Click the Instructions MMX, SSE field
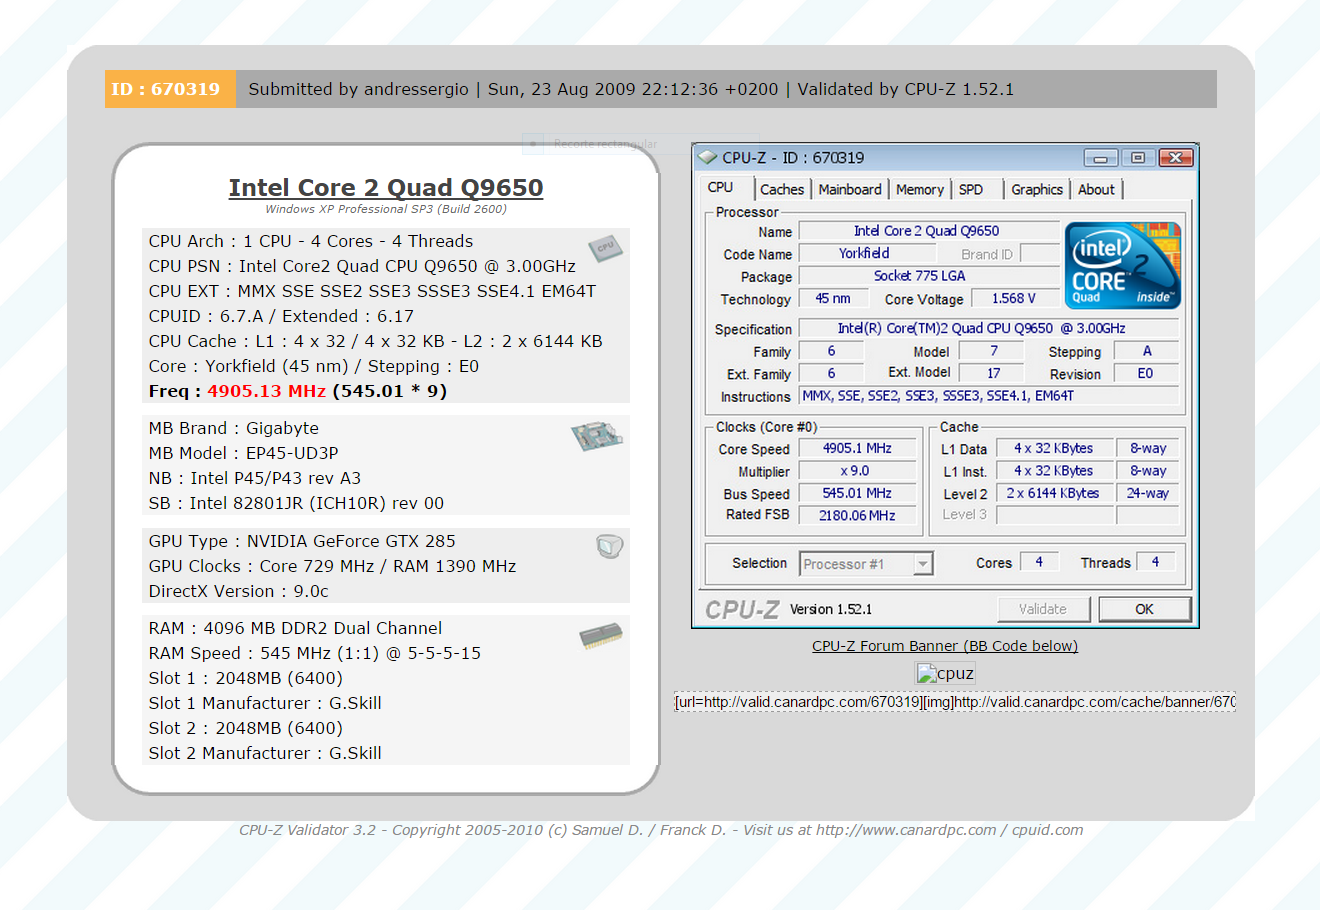 [x=988, y=396]
